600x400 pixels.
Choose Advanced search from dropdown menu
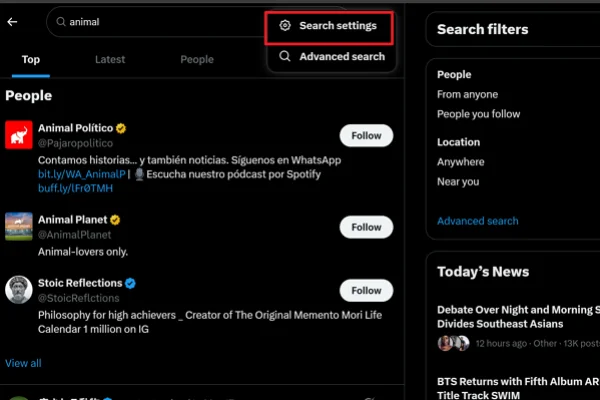pyautogui.click(x=331, y=56)
